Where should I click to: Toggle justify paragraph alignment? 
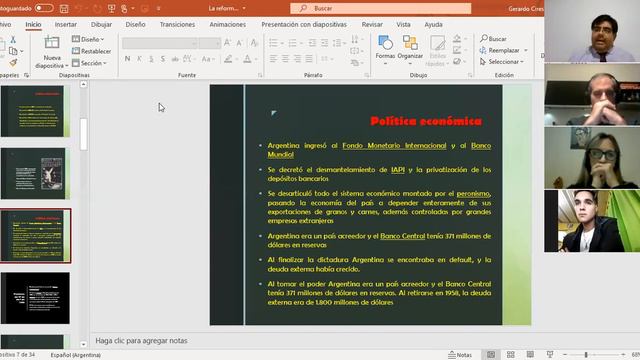click(309, 59)
